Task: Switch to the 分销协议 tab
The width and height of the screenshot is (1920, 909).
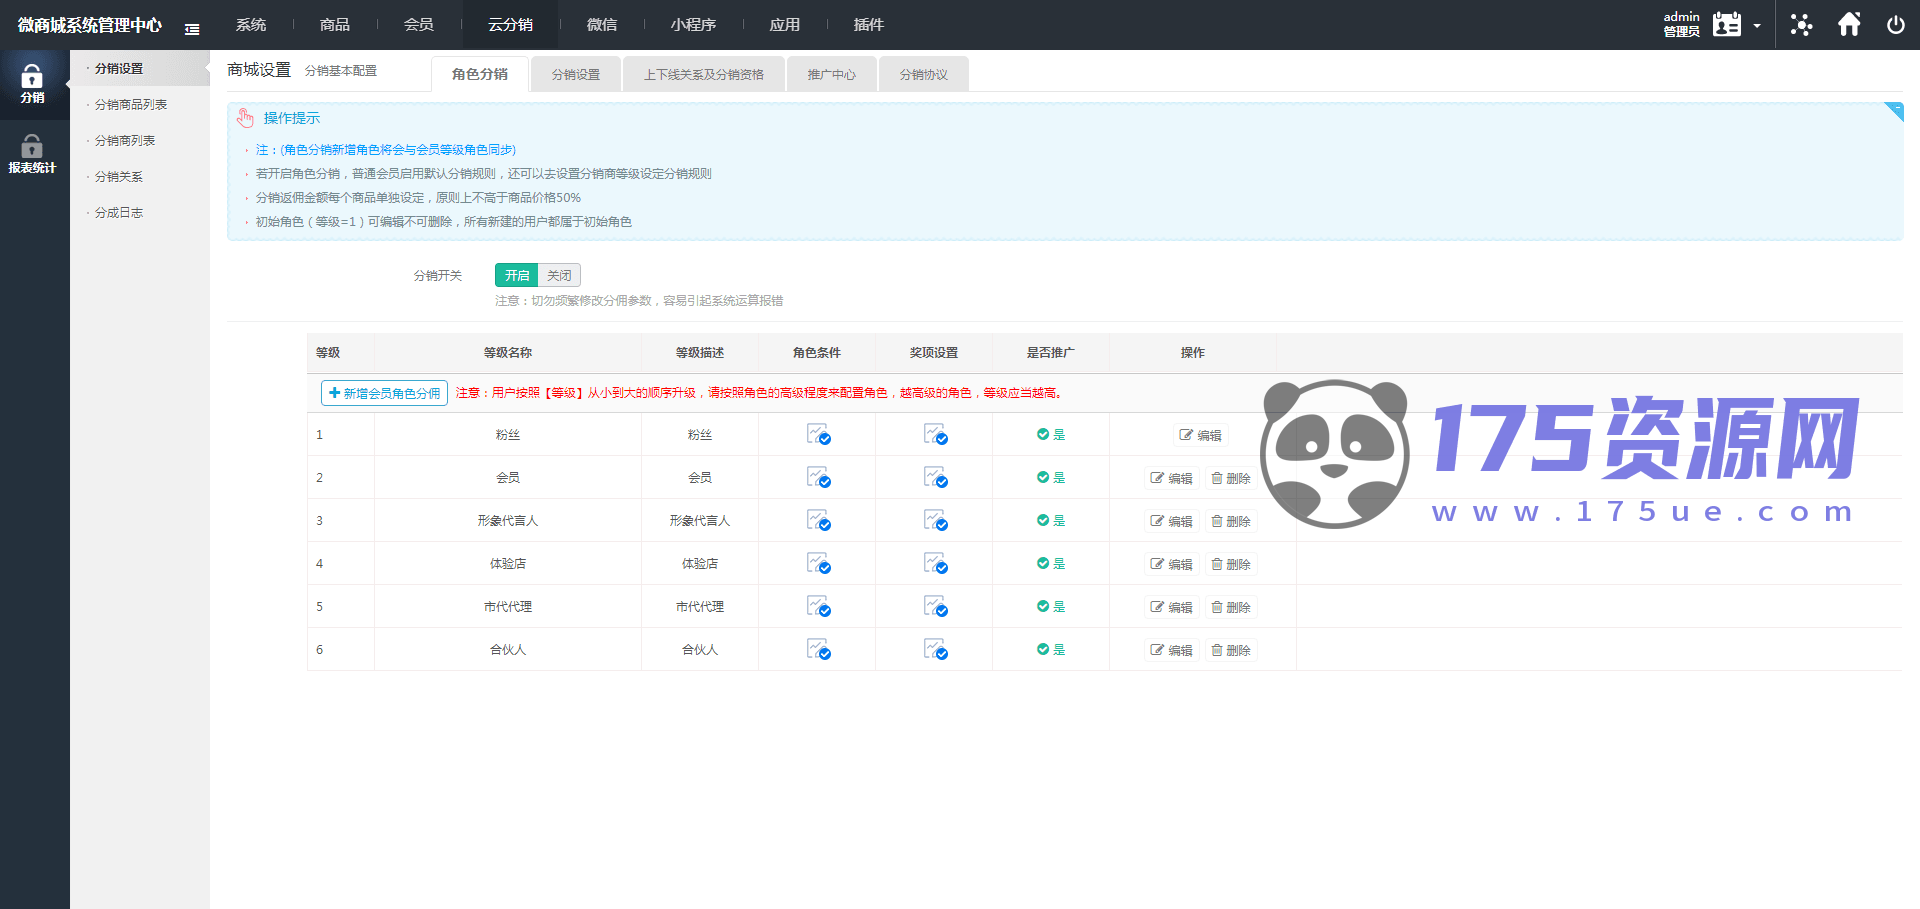Action: click(924, 74)
